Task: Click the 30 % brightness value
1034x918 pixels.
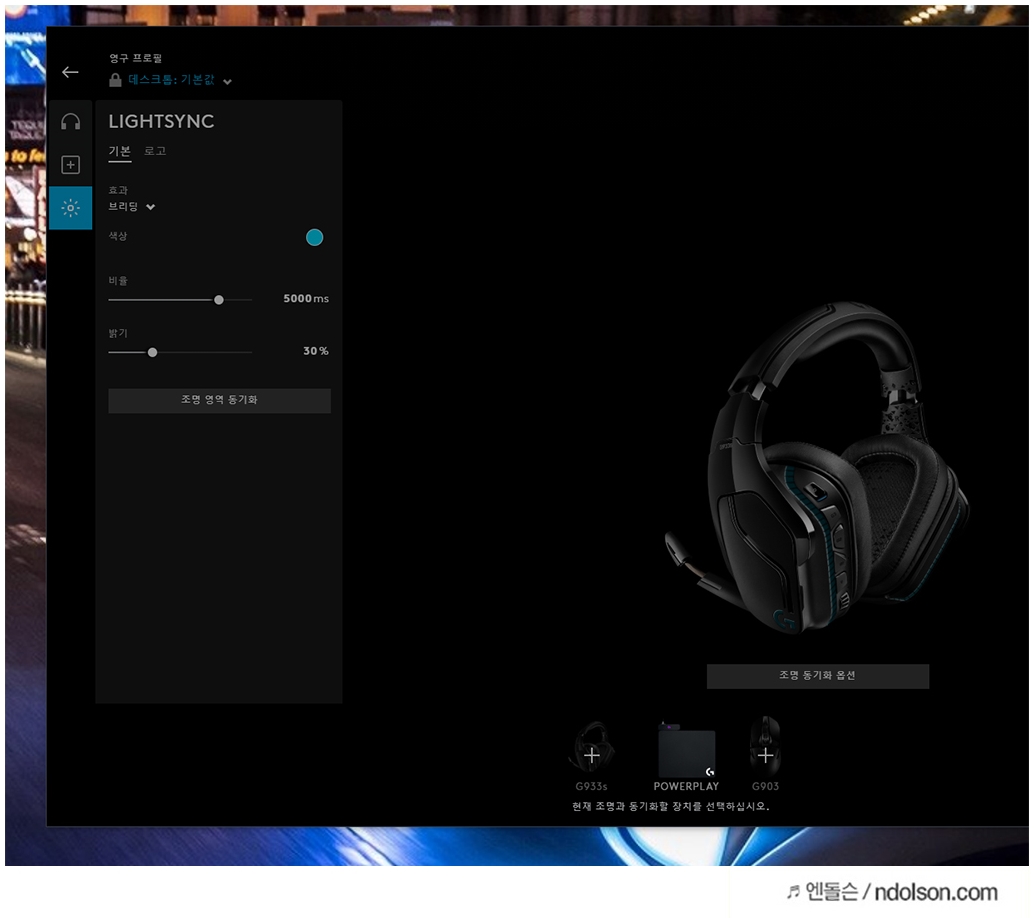Action: (x=316, y=351)
